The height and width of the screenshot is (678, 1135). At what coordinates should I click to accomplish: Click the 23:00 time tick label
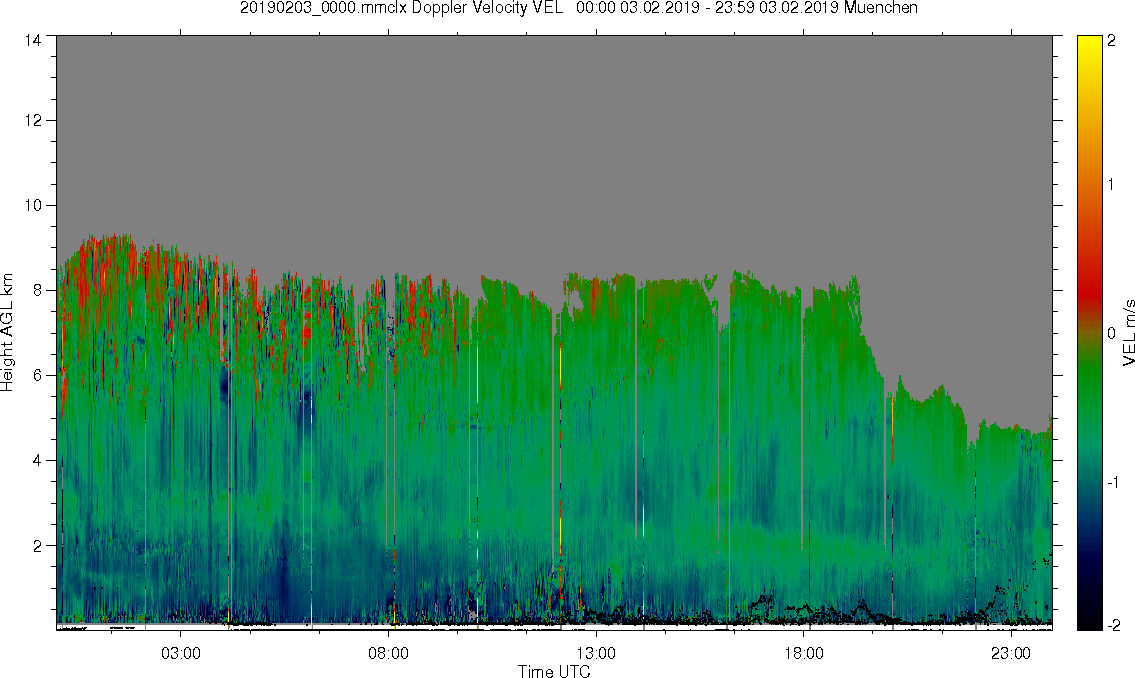[x=1010, y=653]
